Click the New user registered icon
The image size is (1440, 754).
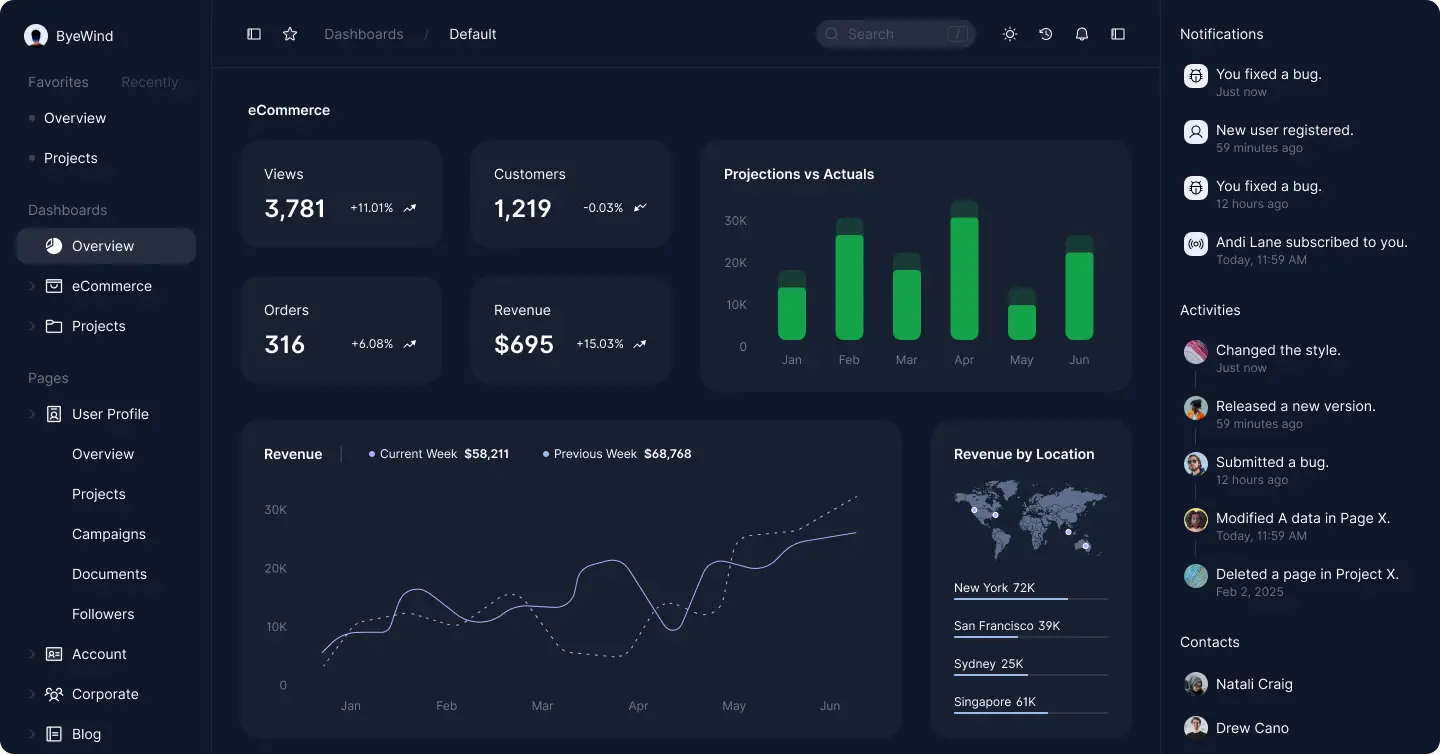click(1196, 132)
